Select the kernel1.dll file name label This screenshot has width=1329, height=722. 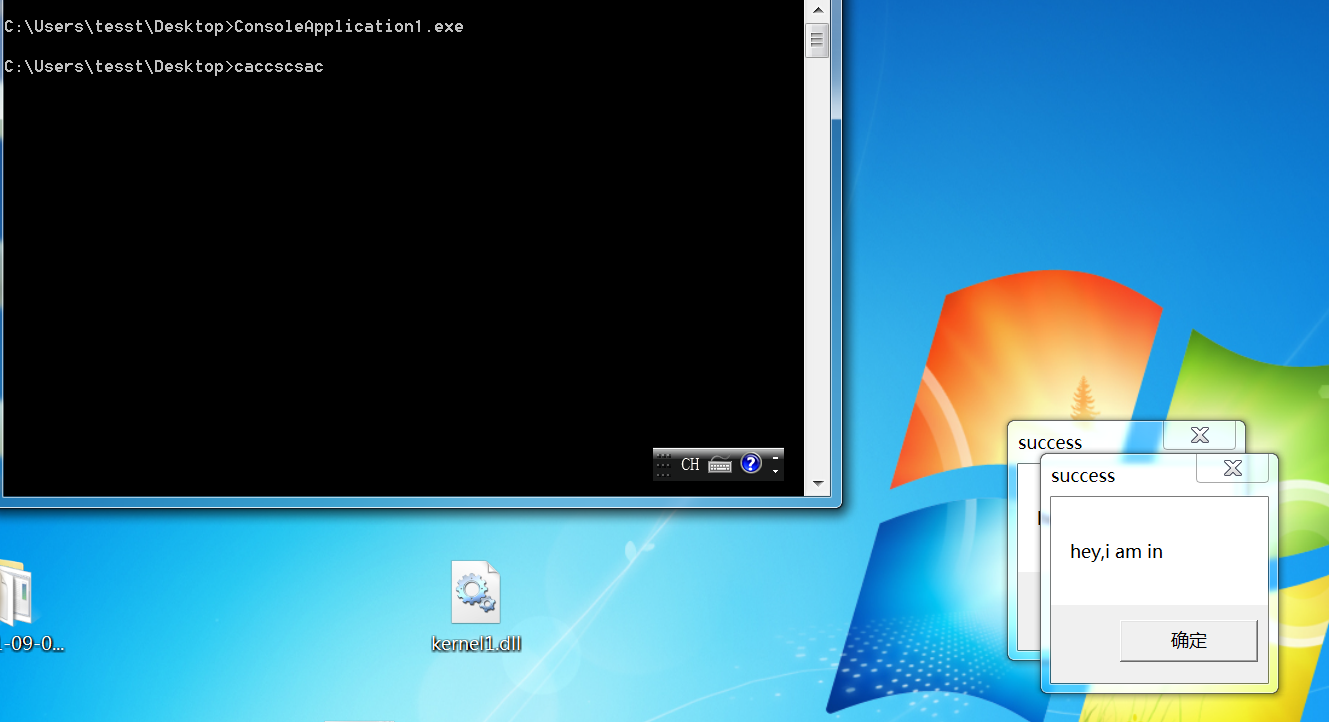(476, 643)
